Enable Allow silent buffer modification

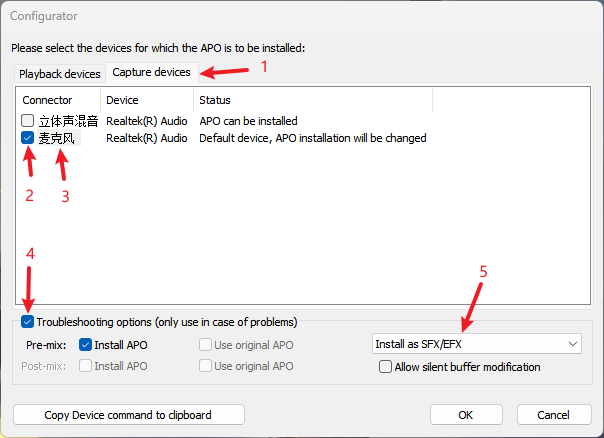pyautogui.click(x=386, y=367)
